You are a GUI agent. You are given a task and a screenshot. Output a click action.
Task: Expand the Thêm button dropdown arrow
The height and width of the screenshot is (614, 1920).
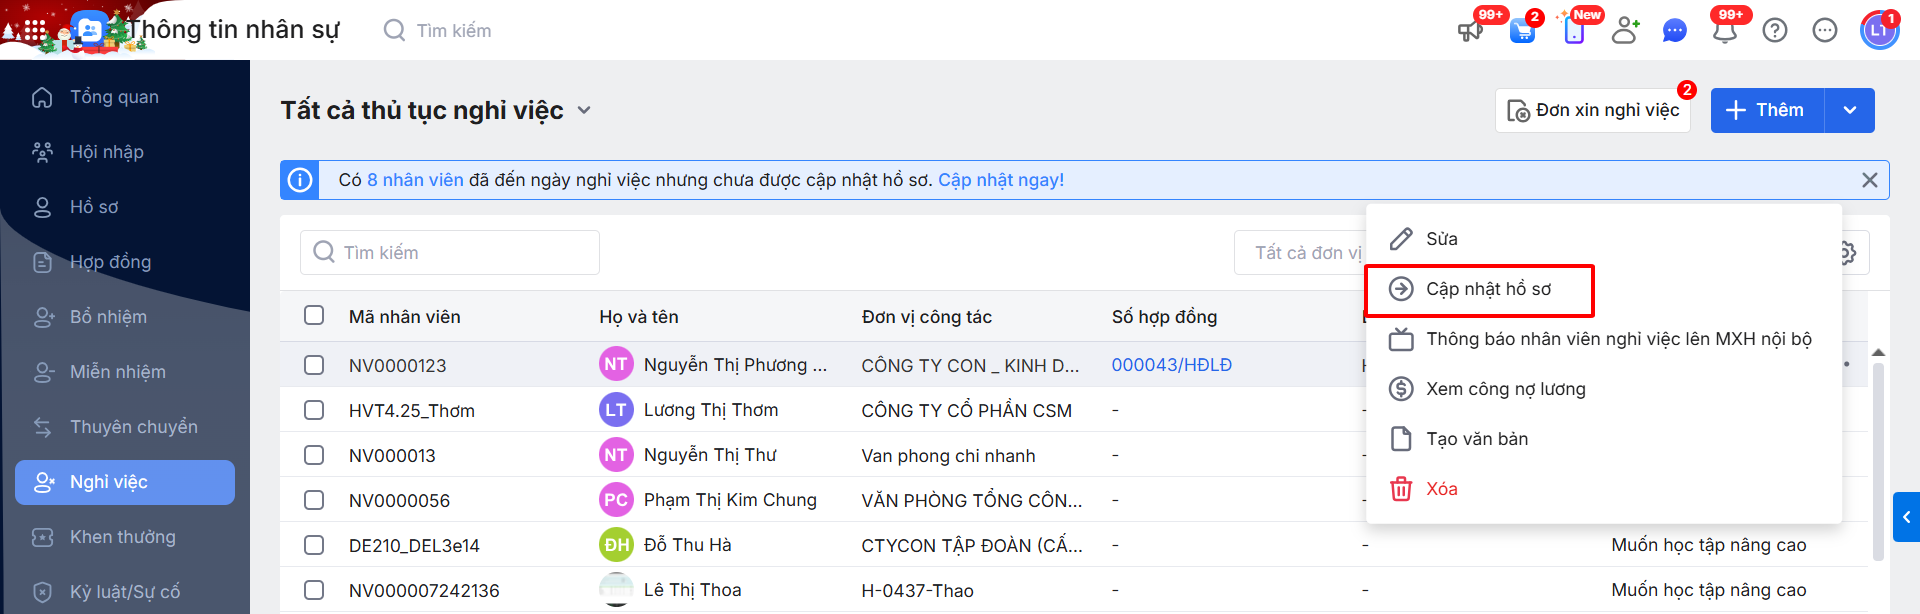pos(1850,110)
